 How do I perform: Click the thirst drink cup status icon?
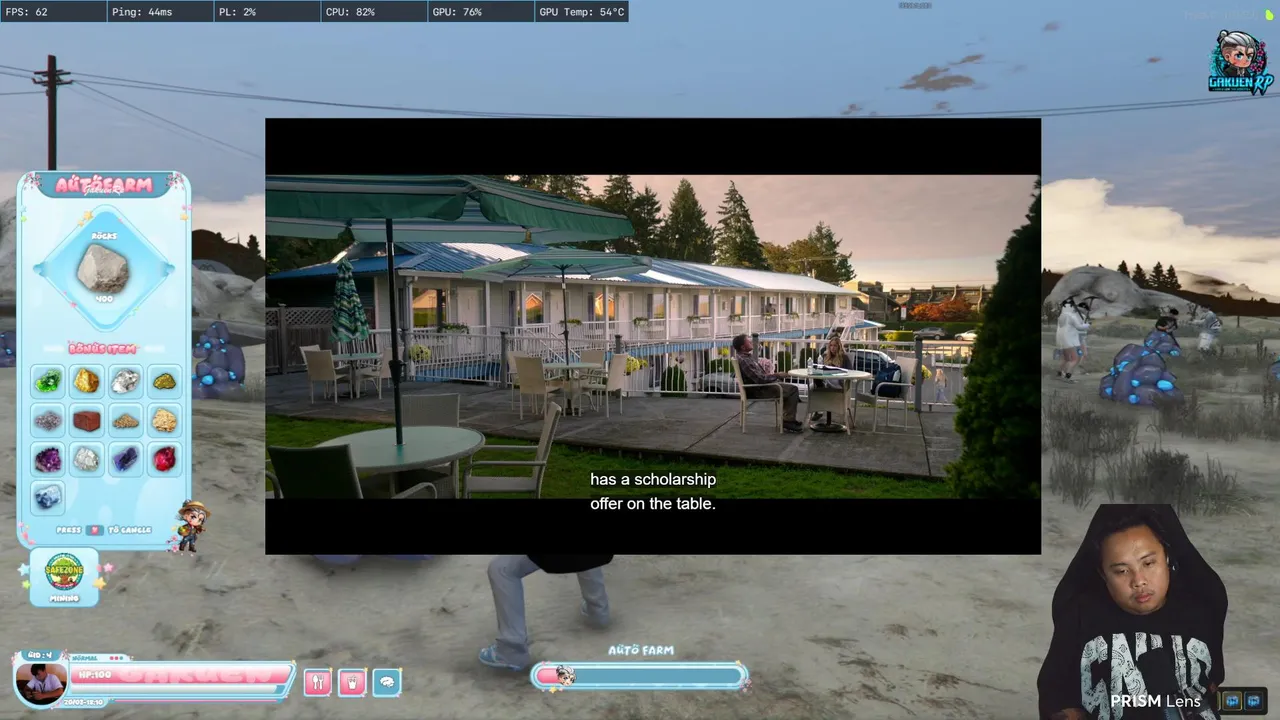(x=352, y=682)
